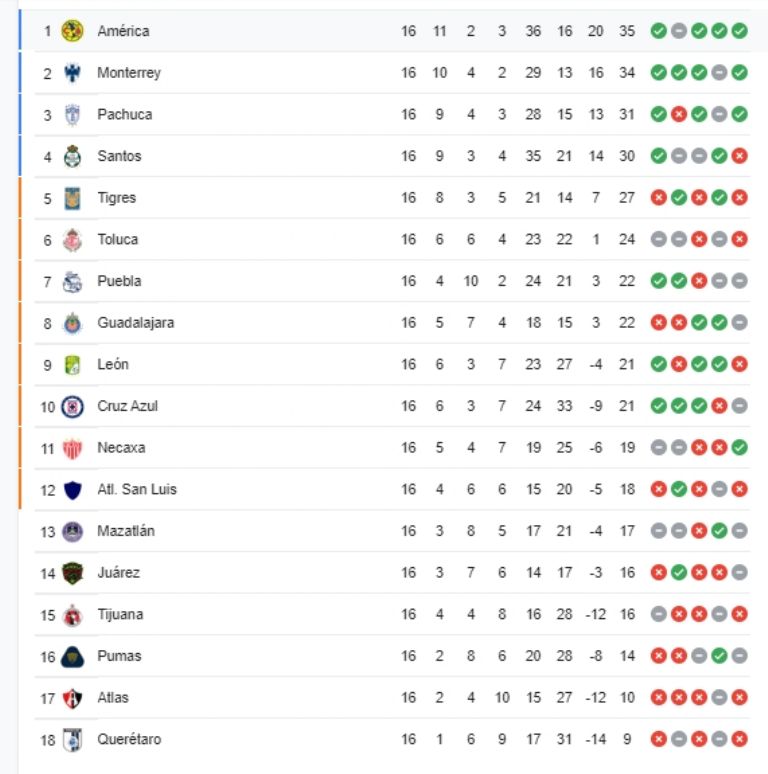This screenshot has height=774, width=768.
Task: Open the Toluca team name link
Action: pos(118,240)
